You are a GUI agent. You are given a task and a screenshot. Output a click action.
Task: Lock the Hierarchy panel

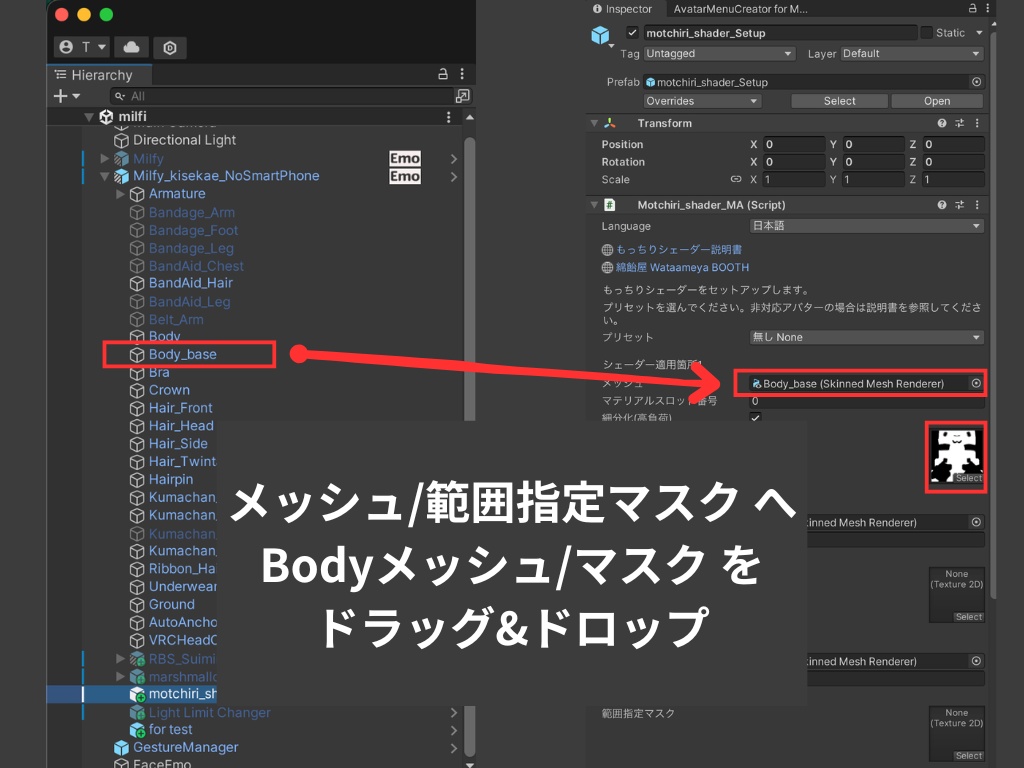click(443, 74)
